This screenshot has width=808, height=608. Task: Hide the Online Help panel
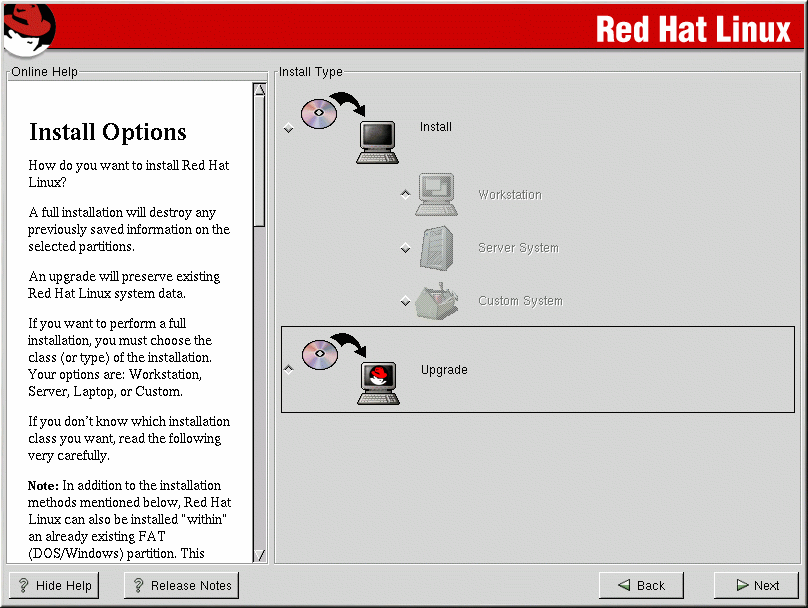pos(54,586)
